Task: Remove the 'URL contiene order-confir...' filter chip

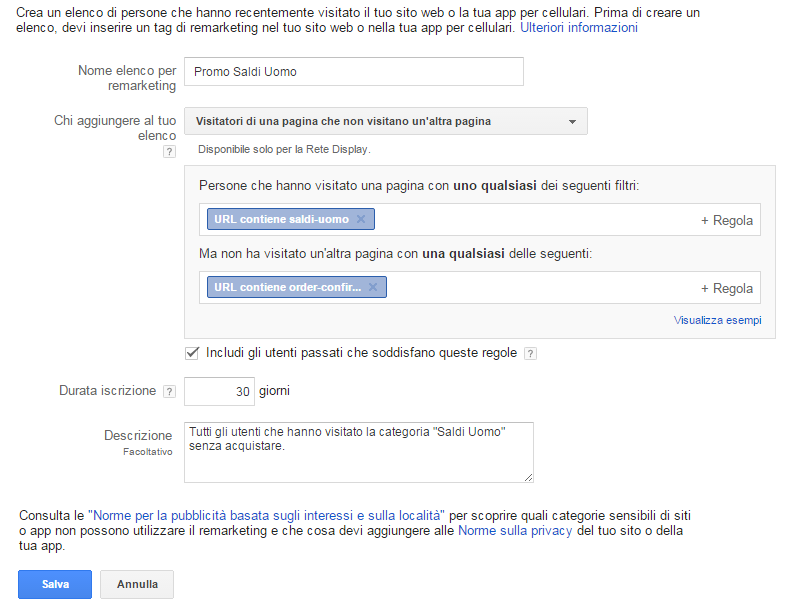Action: 373,288
